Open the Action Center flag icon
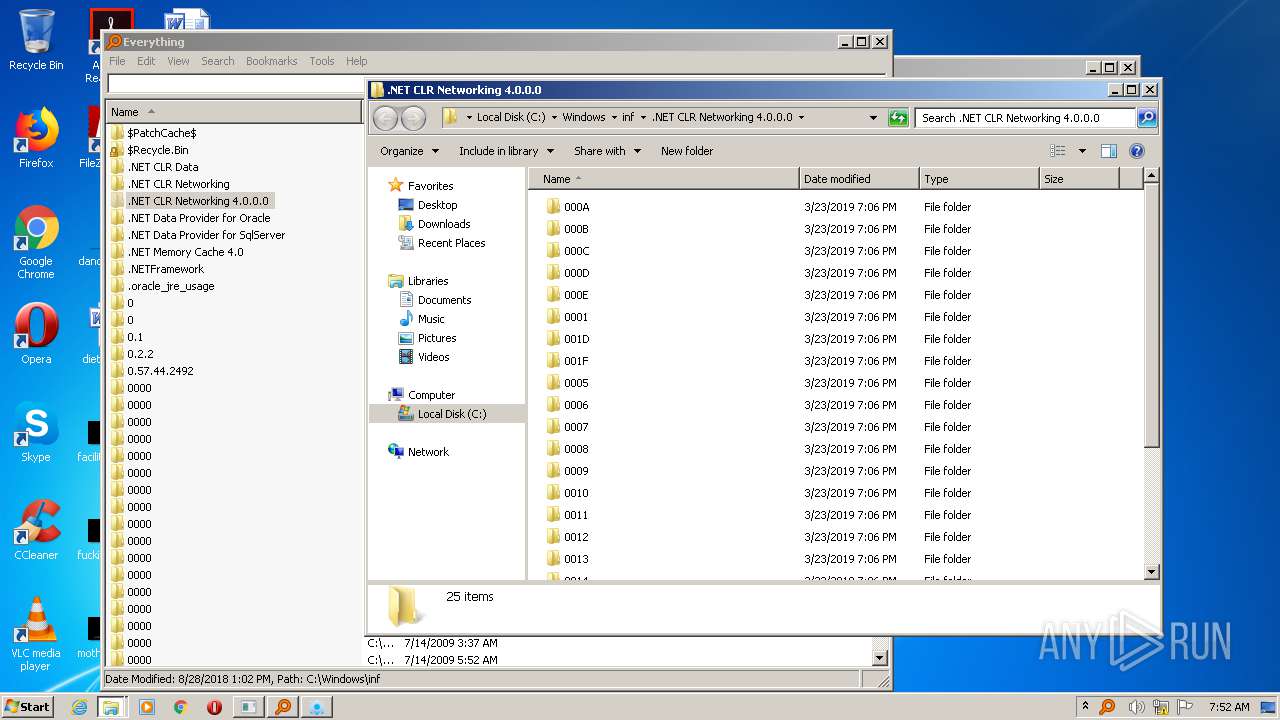 point(1186,707)
